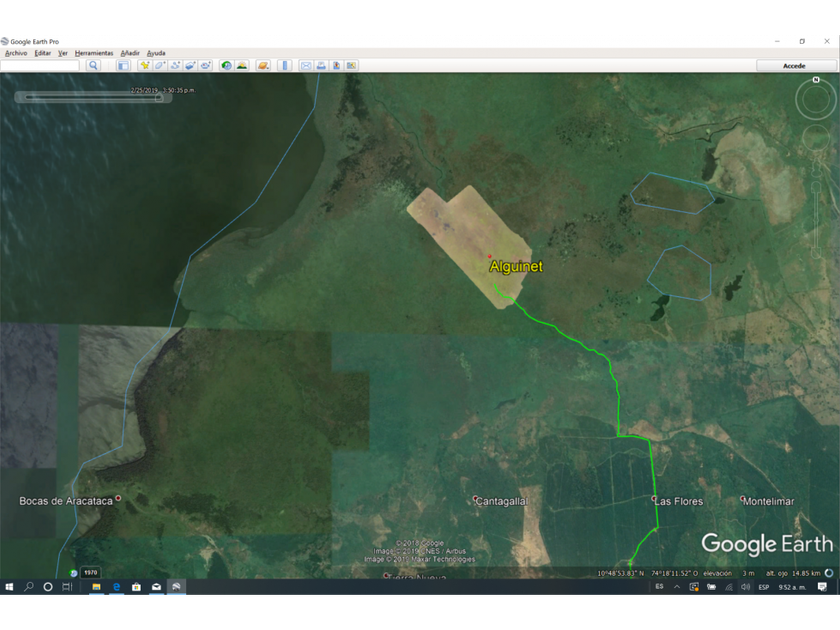The image size is (840, 630).
Task: Open the Añadir menu
Action: click(130, 53)
